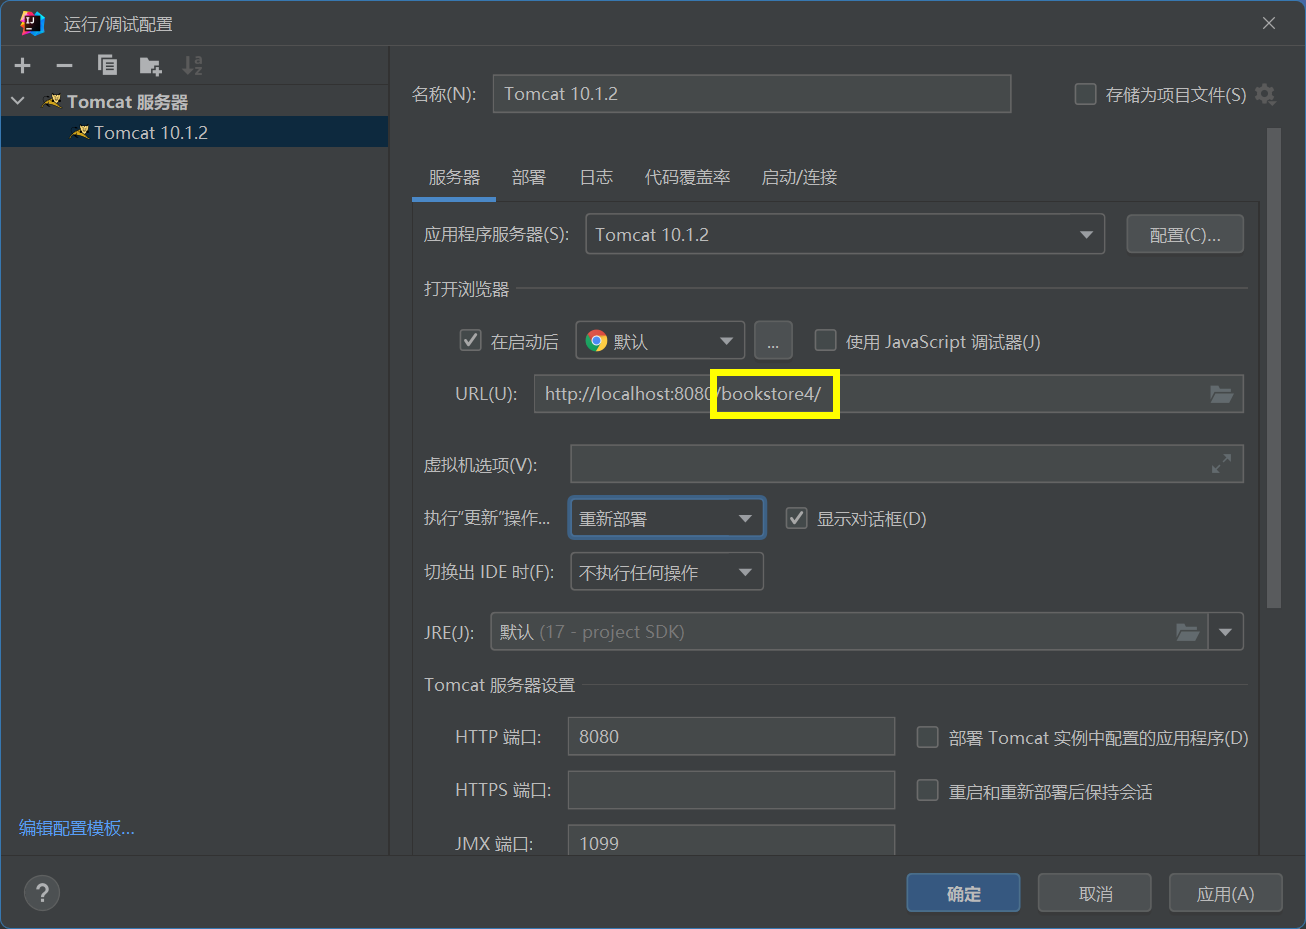
Task: Open the application server Tomcat 10.1.2 dropdown
Action: (845, 234)
